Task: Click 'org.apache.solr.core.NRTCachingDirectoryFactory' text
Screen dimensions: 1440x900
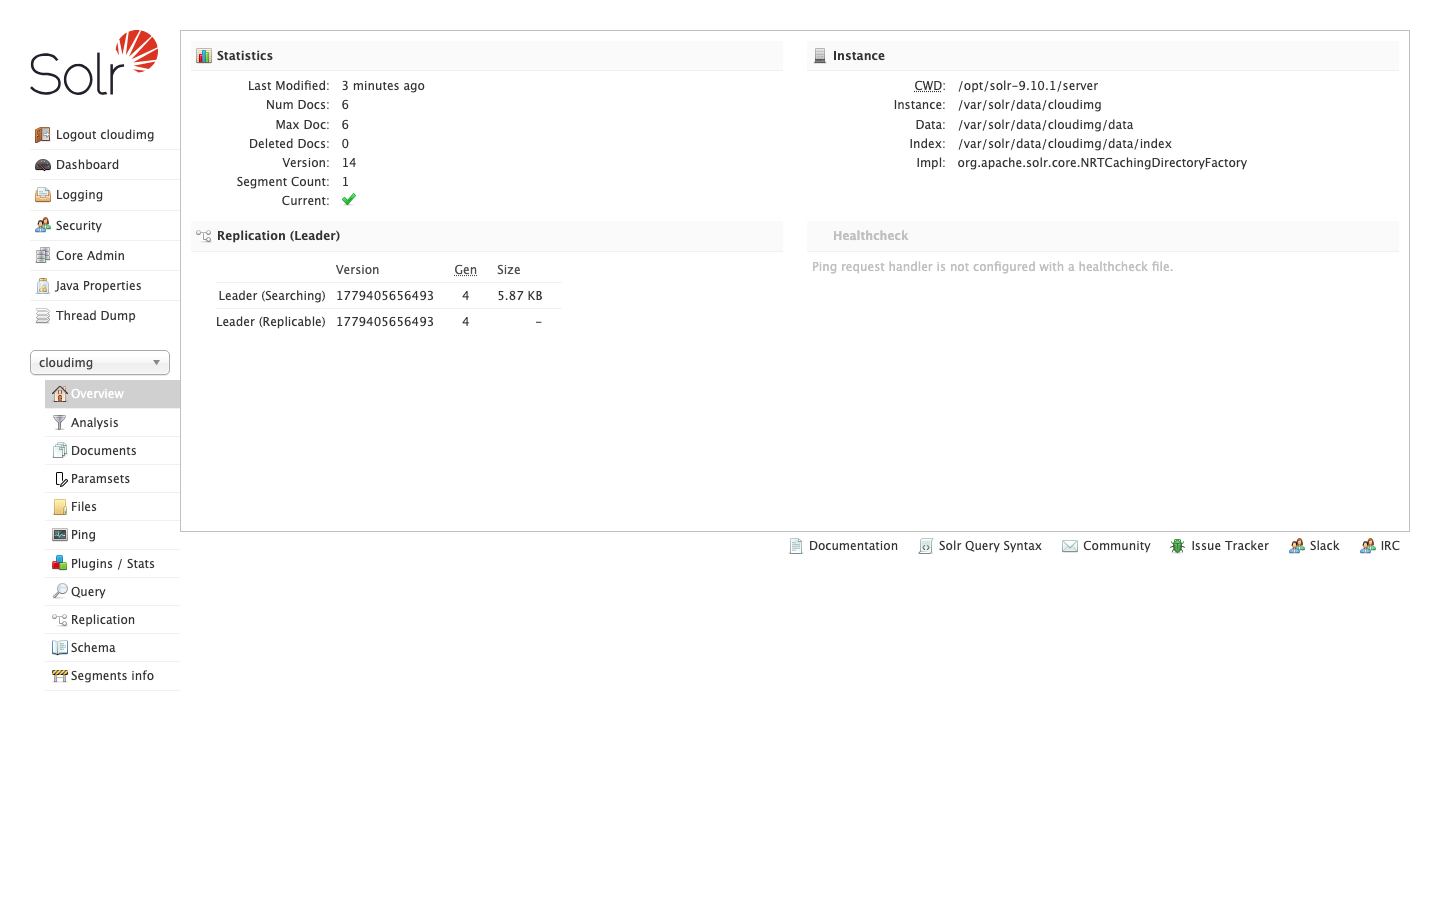Action: pyautogui.click(x=1102, y=163)
